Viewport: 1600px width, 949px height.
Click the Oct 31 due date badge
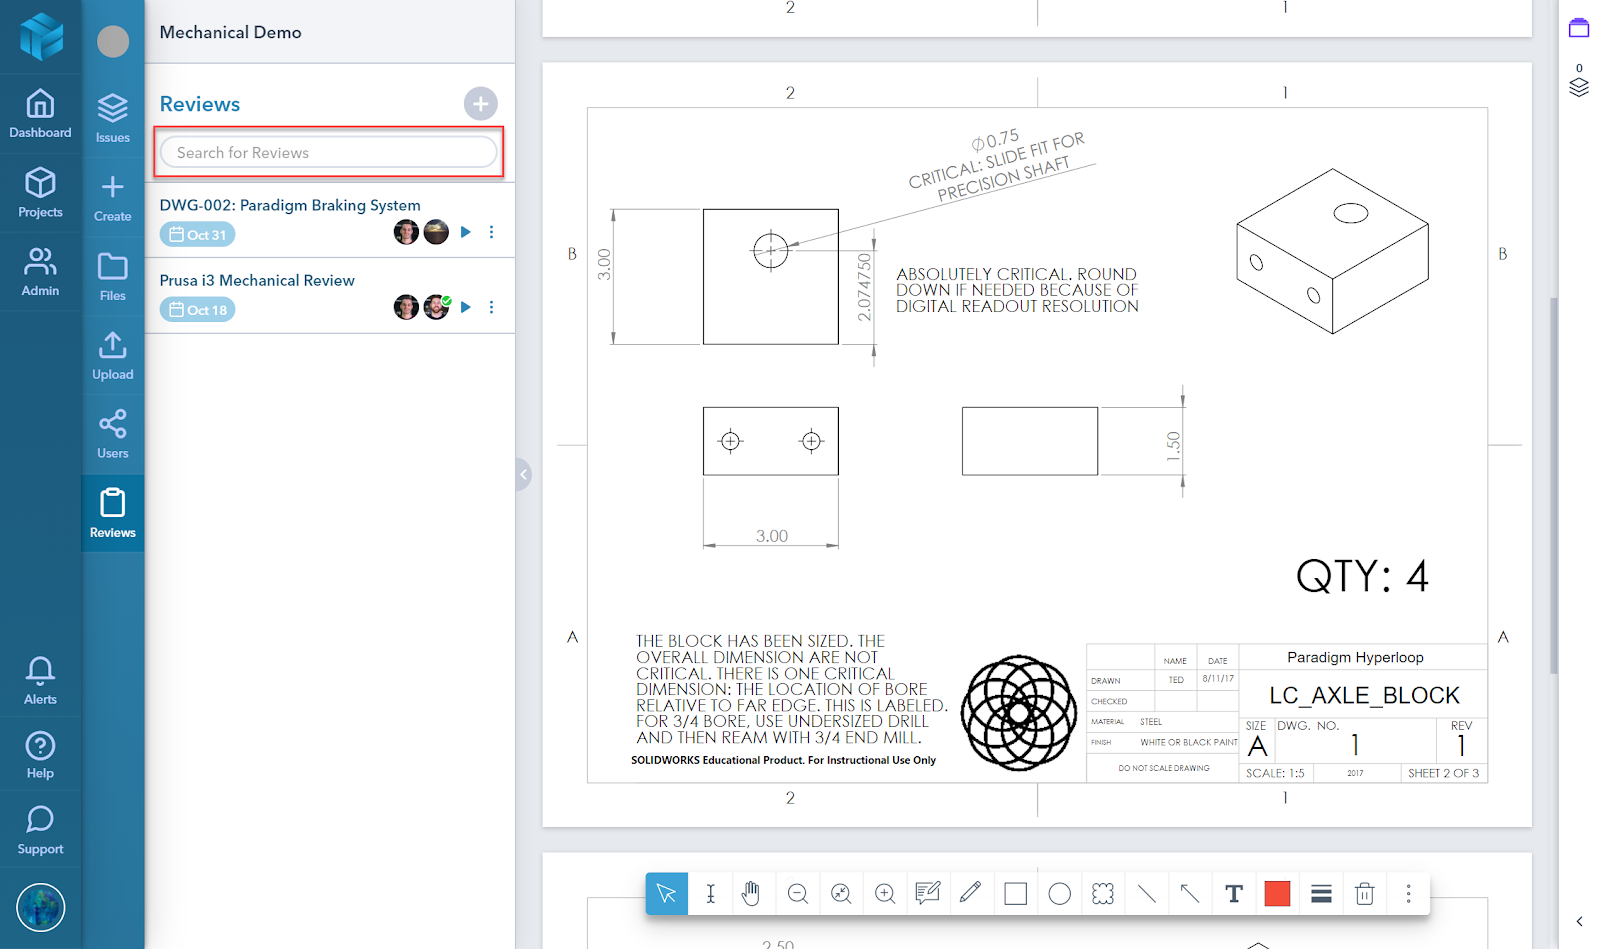coord(198,235)
